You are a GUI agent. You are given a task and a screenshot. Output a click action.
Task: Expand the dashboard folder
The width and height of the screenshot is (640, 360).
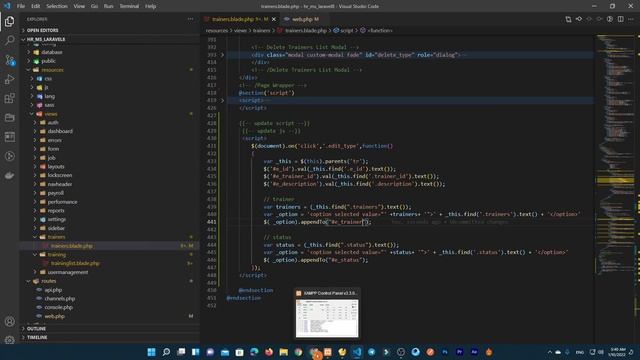click(x=60, y=131)
